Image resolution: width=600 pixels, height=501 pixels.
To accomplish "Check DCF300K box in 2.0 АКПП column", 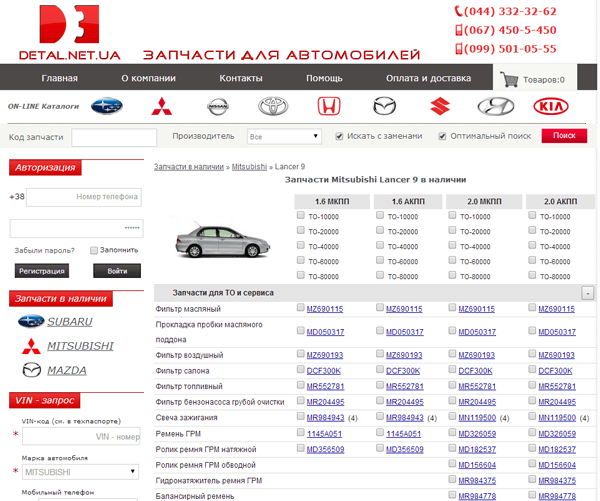I will [x=532, y=369].
